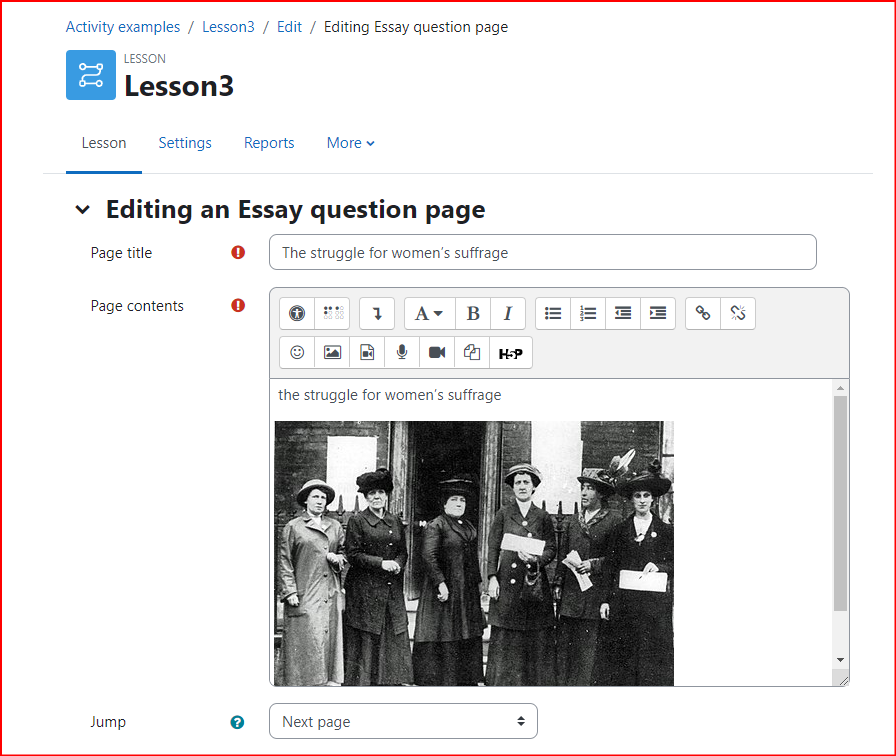Expand the More menu

pyautogui.click(x=350, y=143)
